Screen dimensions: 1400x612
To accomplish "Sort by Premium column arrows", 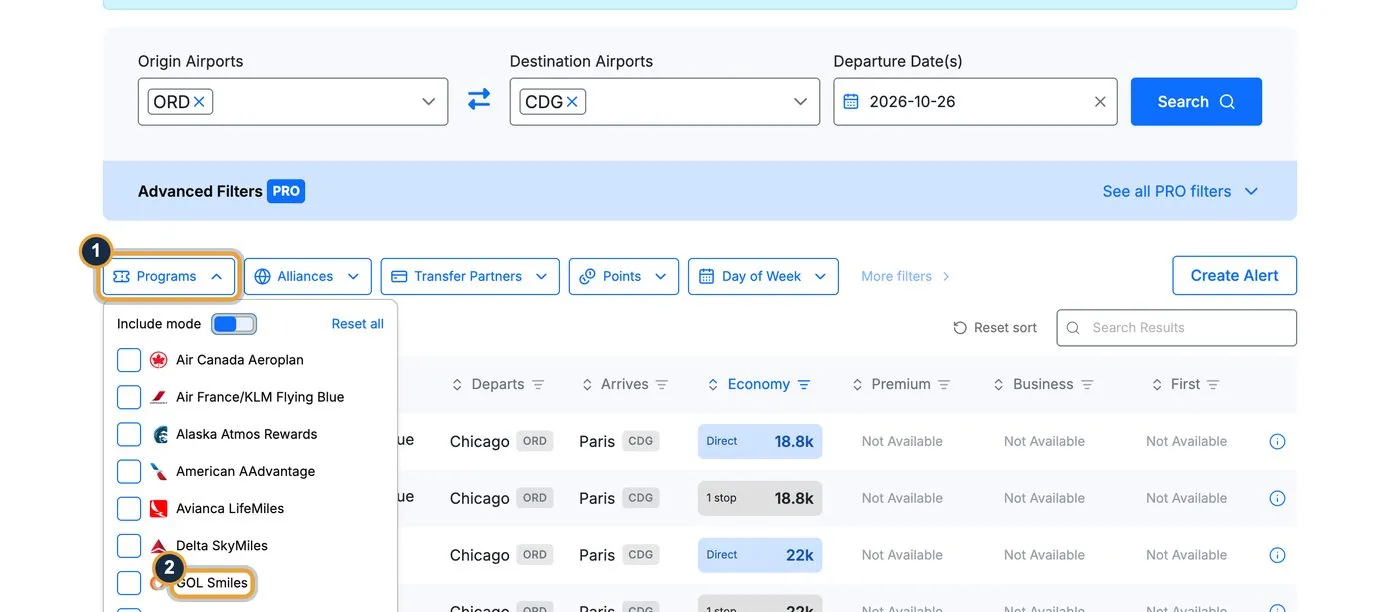I will [858, 384].
